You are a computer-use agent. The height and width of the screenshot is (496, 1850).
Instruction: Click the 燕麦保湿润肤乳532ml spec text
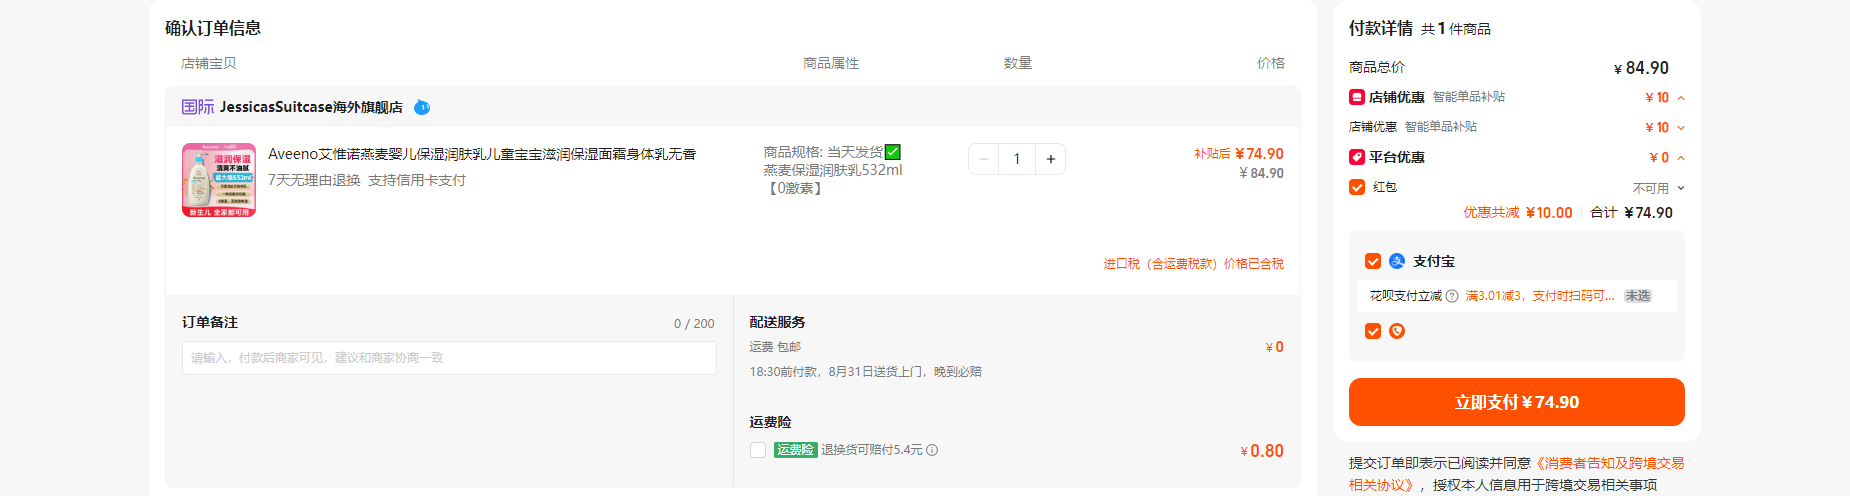[x=833, y=170]
